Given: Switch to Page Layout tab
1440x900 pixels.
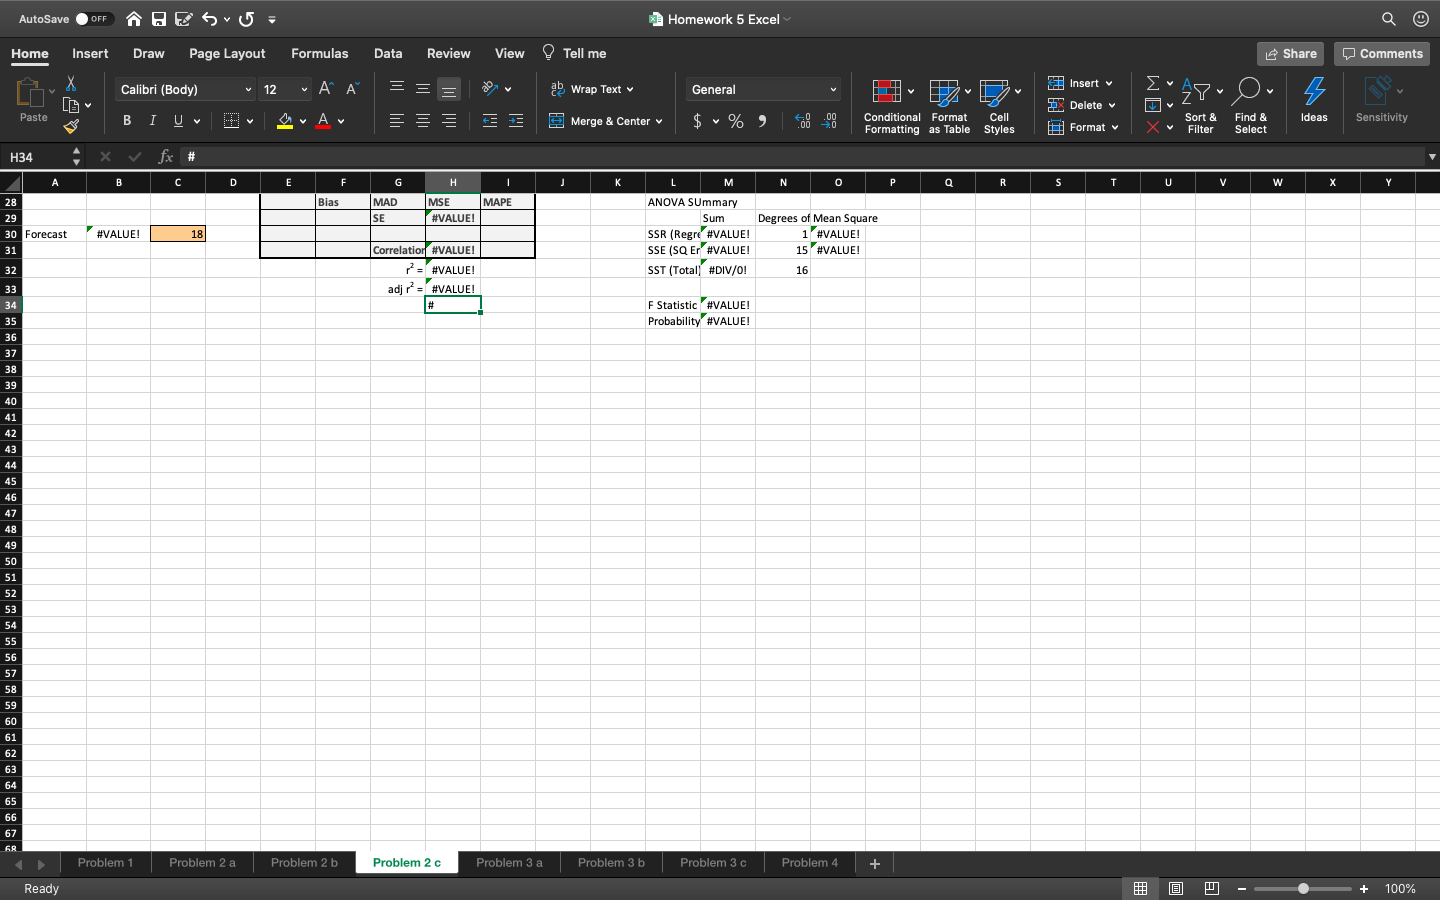Looking at the screenshot, I should pos(227,53).
